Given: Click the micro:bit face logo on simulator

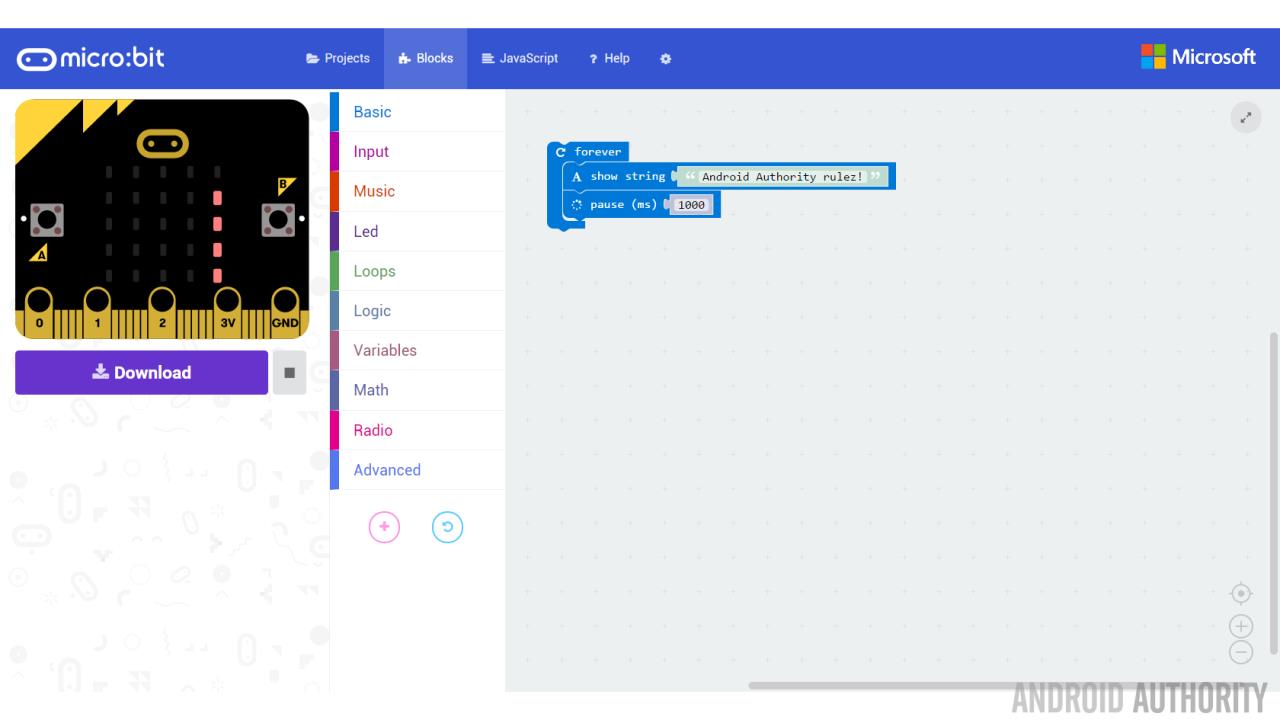Looking at the screenshot, I should 162,145.
